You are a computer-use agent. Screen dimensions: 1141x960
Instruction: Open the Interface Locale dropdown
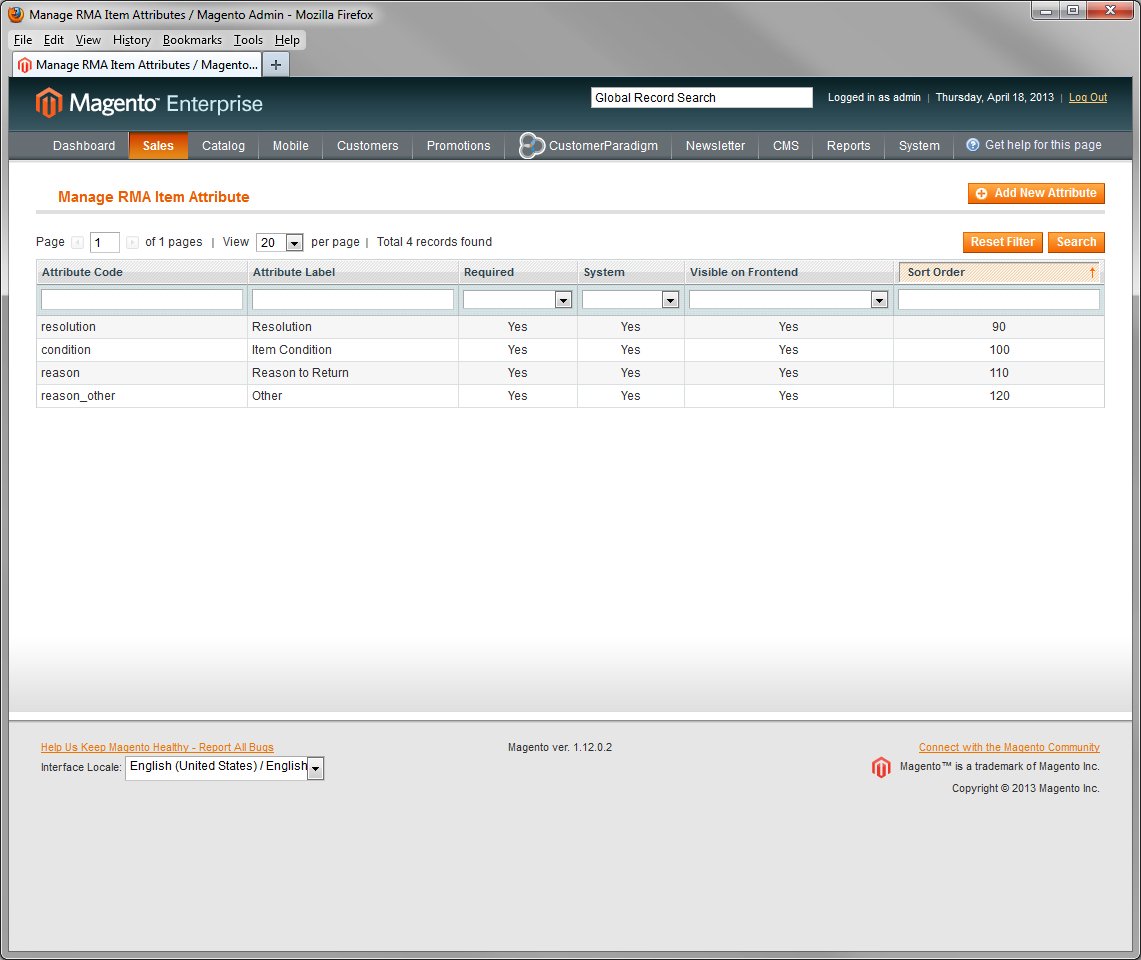pyautogui.click(x=224, y=768)
